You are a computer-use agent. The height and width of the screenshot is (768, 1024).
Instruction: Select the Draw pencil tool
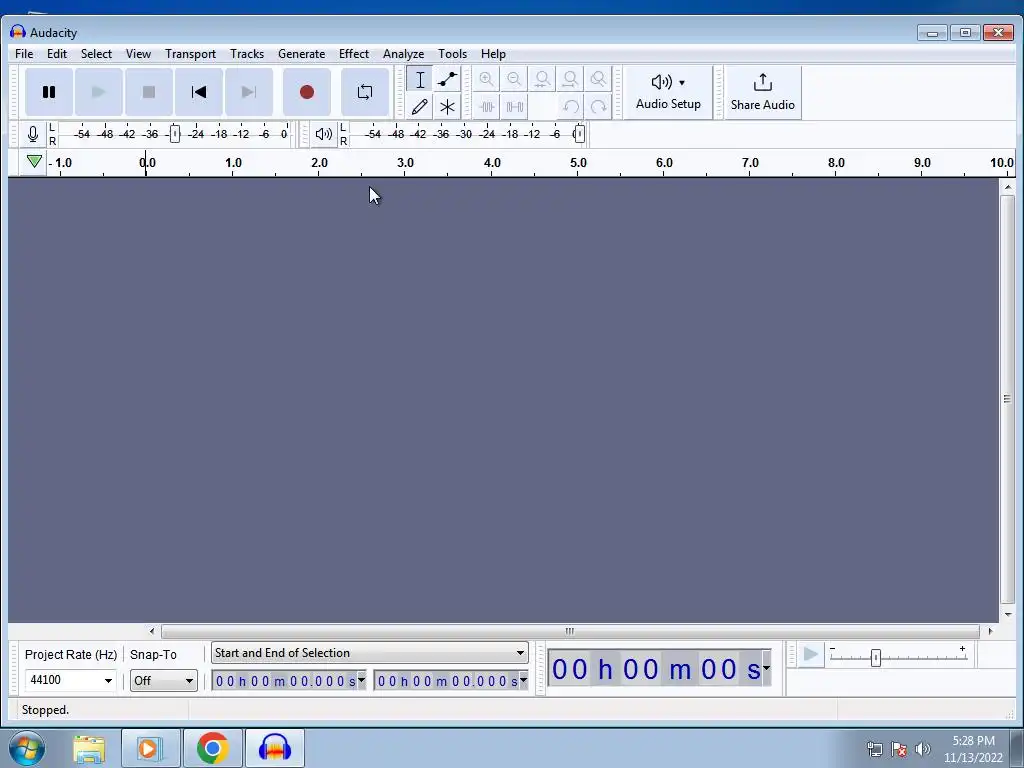(420, 106)
